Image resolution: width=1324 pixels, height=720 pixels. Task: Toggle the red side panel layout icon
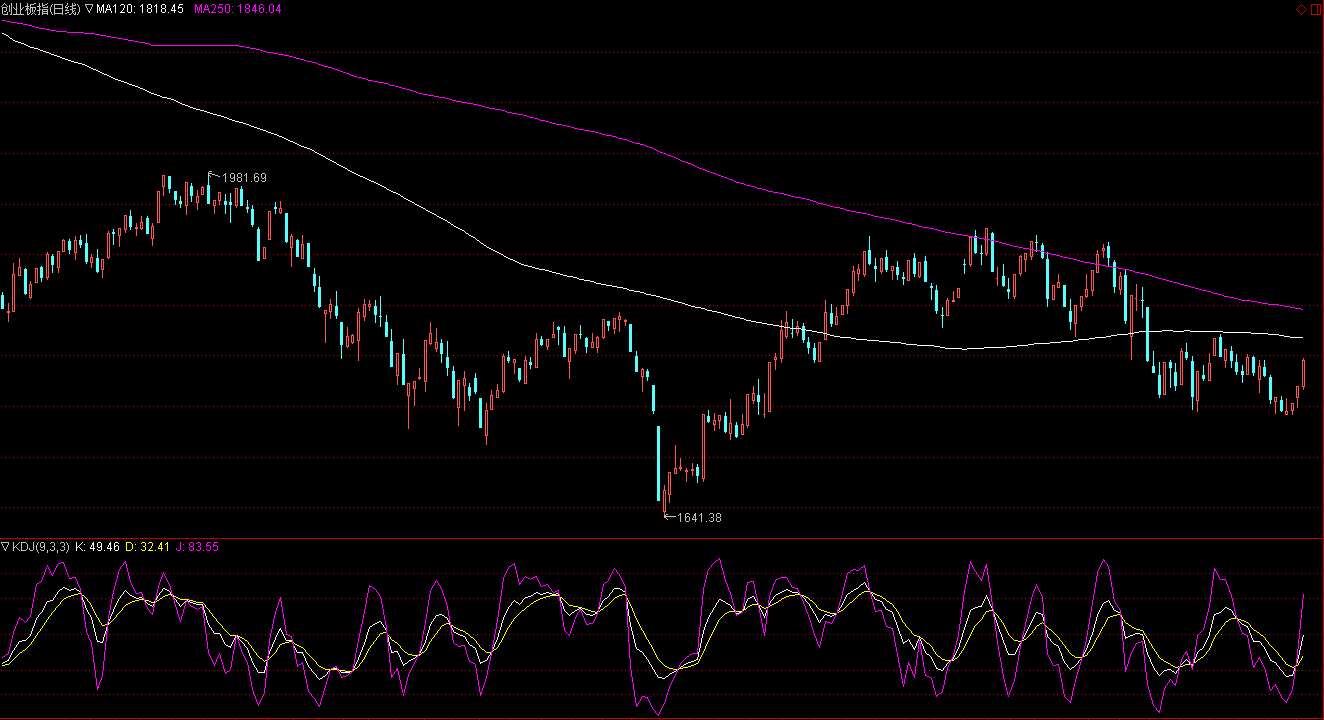tap(1316, 8)
